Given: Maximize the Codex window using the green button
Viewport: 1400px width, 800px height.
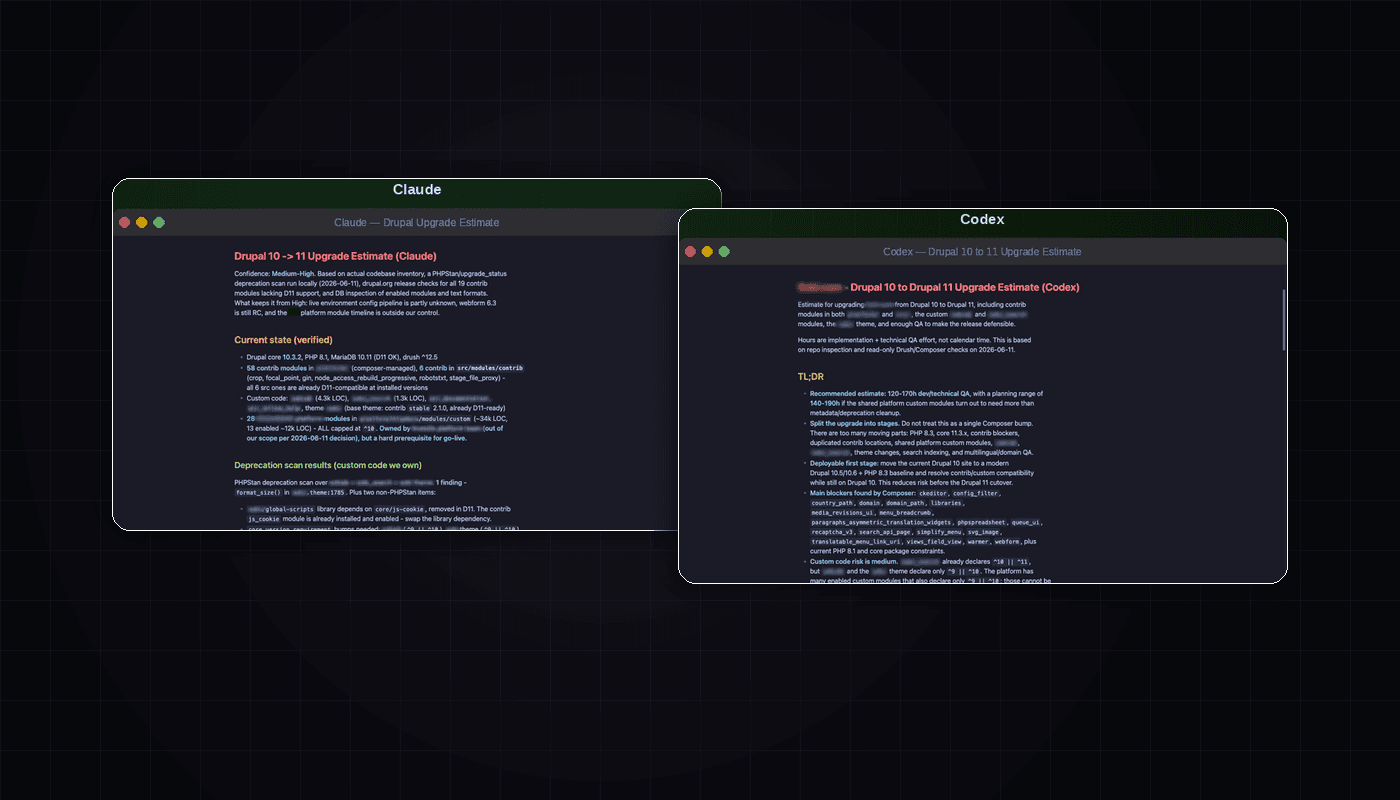Looking at the screenshot, I should [x=724, y=251].
